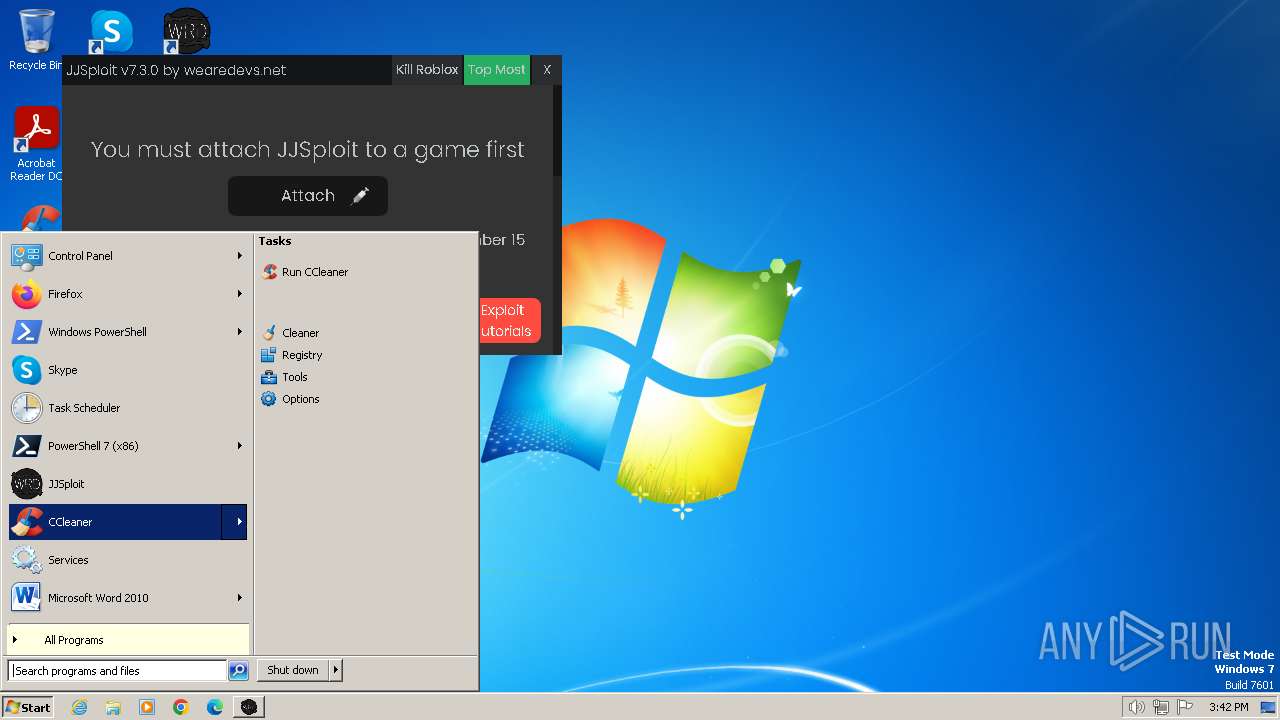1280x720 pixels.
Task: Open Task Scheduler
Action: 128,408
